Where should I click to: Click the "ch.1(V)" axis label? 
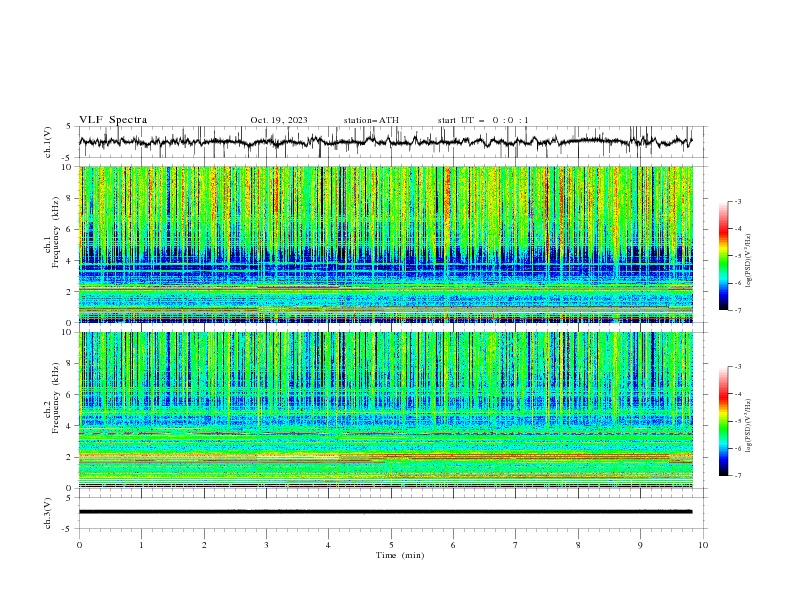click(48, 142)
